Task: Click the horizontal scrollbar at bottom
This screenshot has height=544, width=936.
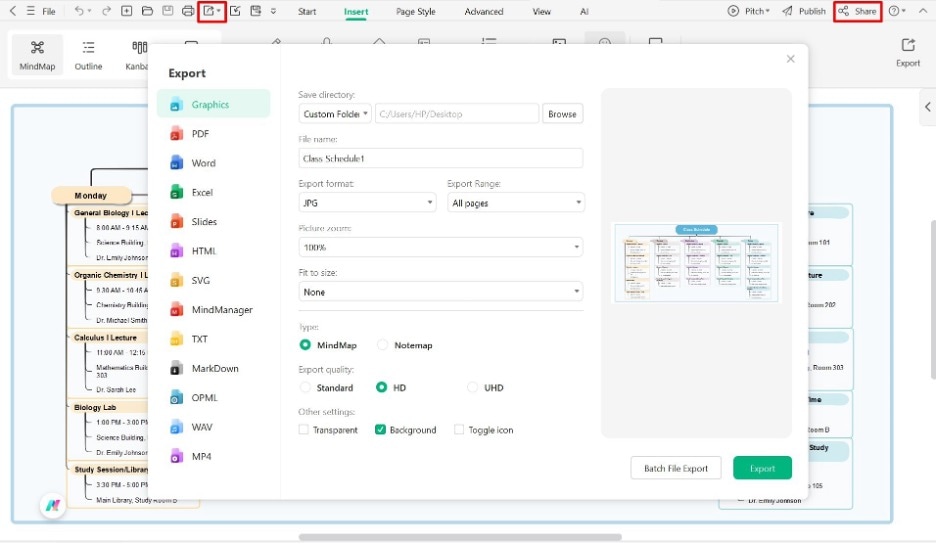Action: [460, 537]
